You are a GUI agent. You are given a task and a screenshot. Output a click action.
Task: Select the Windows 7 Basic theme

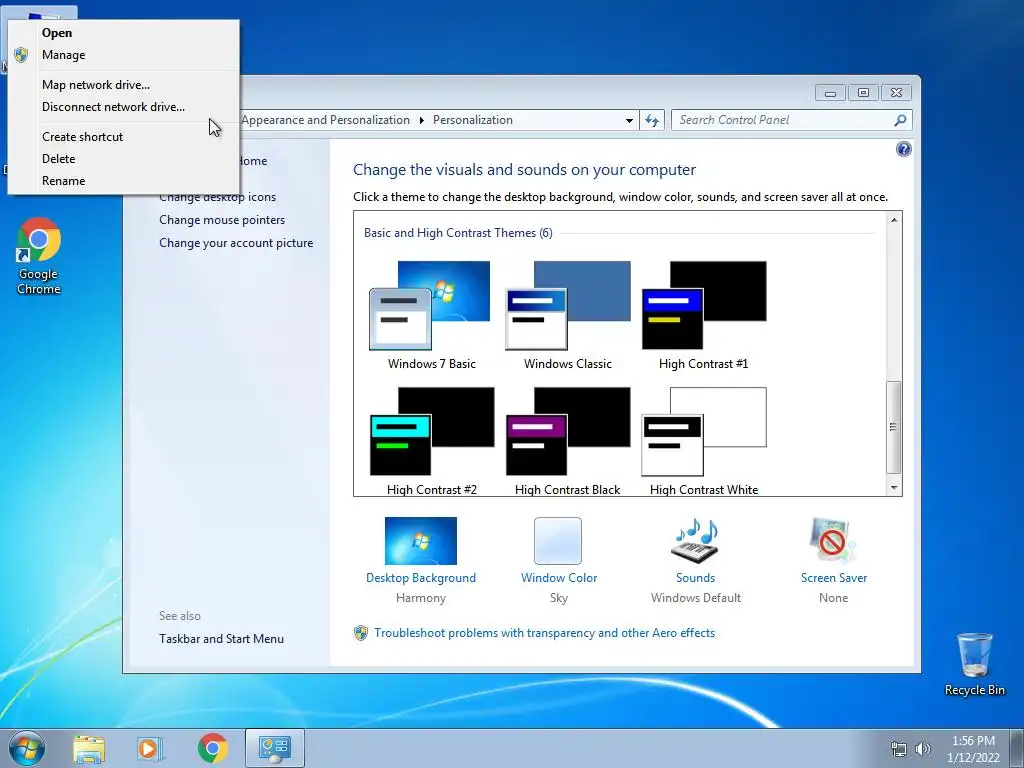(x=432, y=316)
